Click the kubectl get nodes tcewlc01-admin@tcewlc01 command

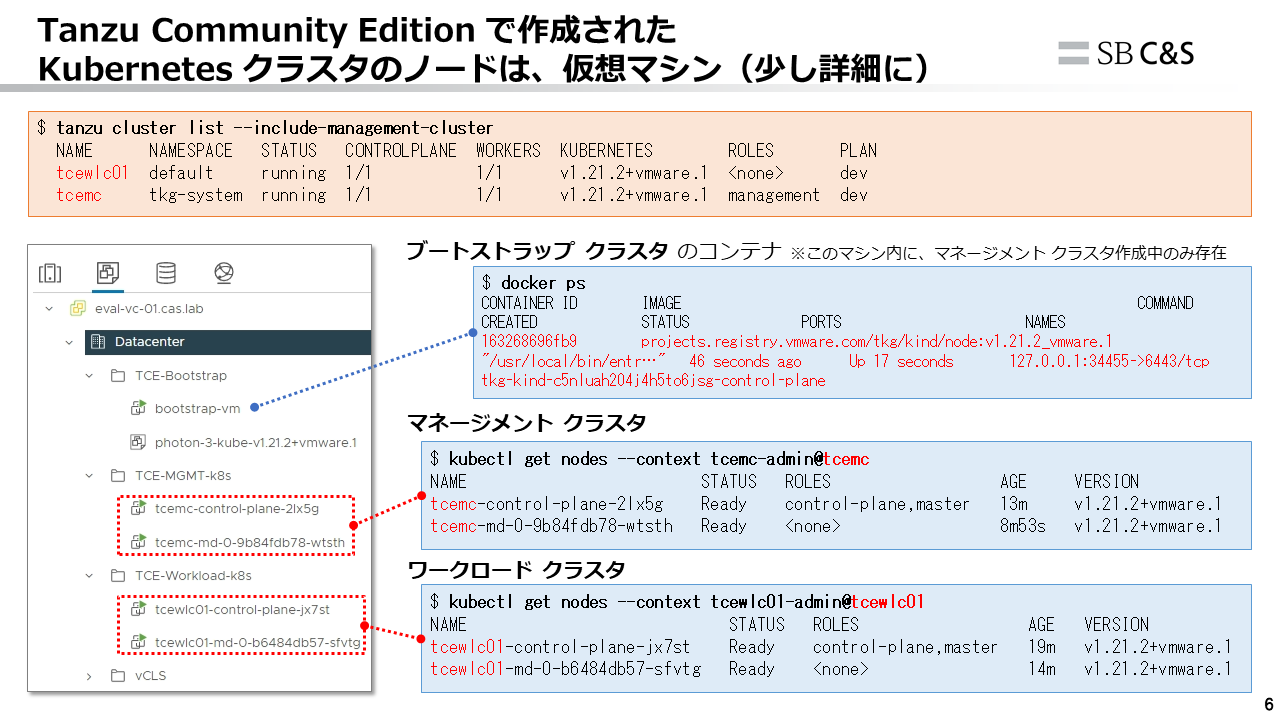[x=677, y=601]
